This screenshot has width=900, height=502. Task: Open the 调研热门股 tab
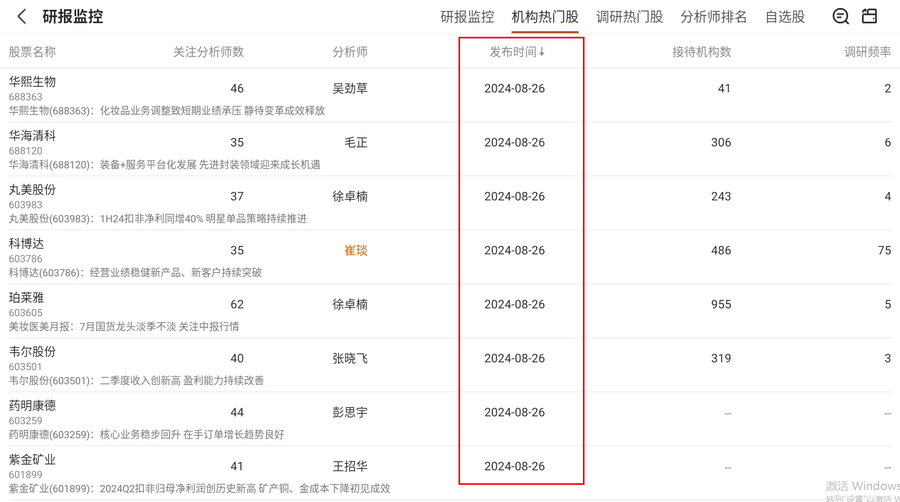tap(629, 17)
